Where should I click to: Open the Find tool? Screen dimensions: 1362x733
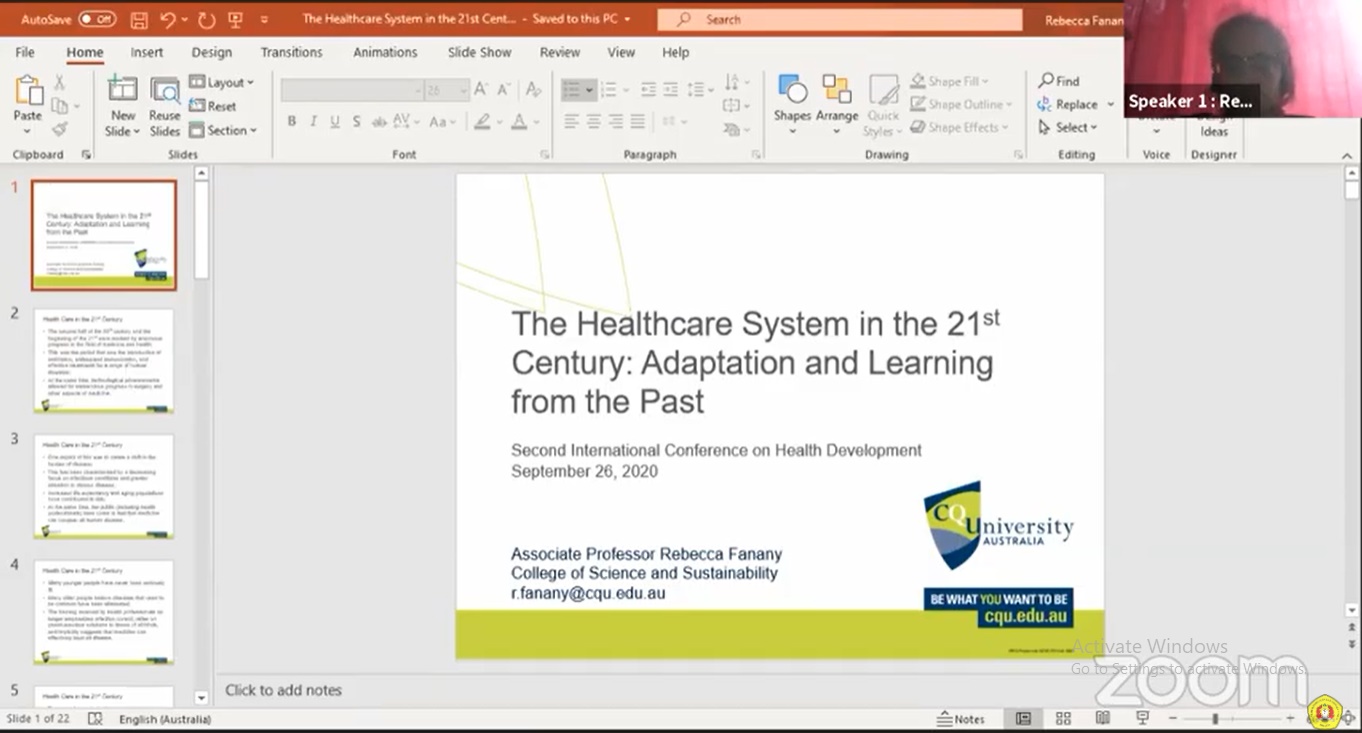(1059, 81)
